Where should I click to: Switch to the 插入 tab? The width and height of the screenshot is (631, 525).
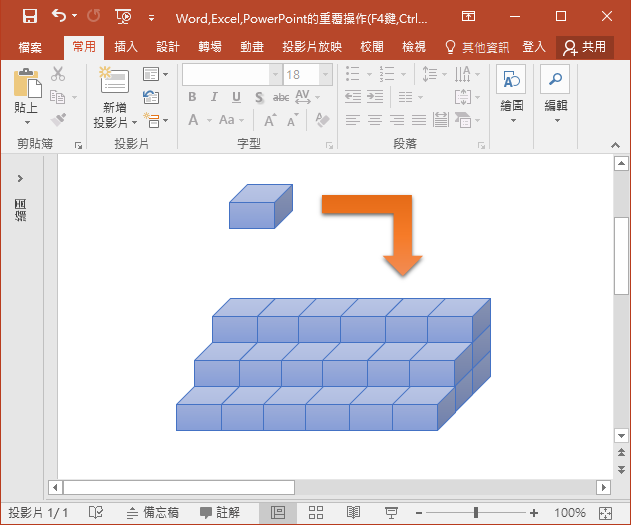pos(126,47)
